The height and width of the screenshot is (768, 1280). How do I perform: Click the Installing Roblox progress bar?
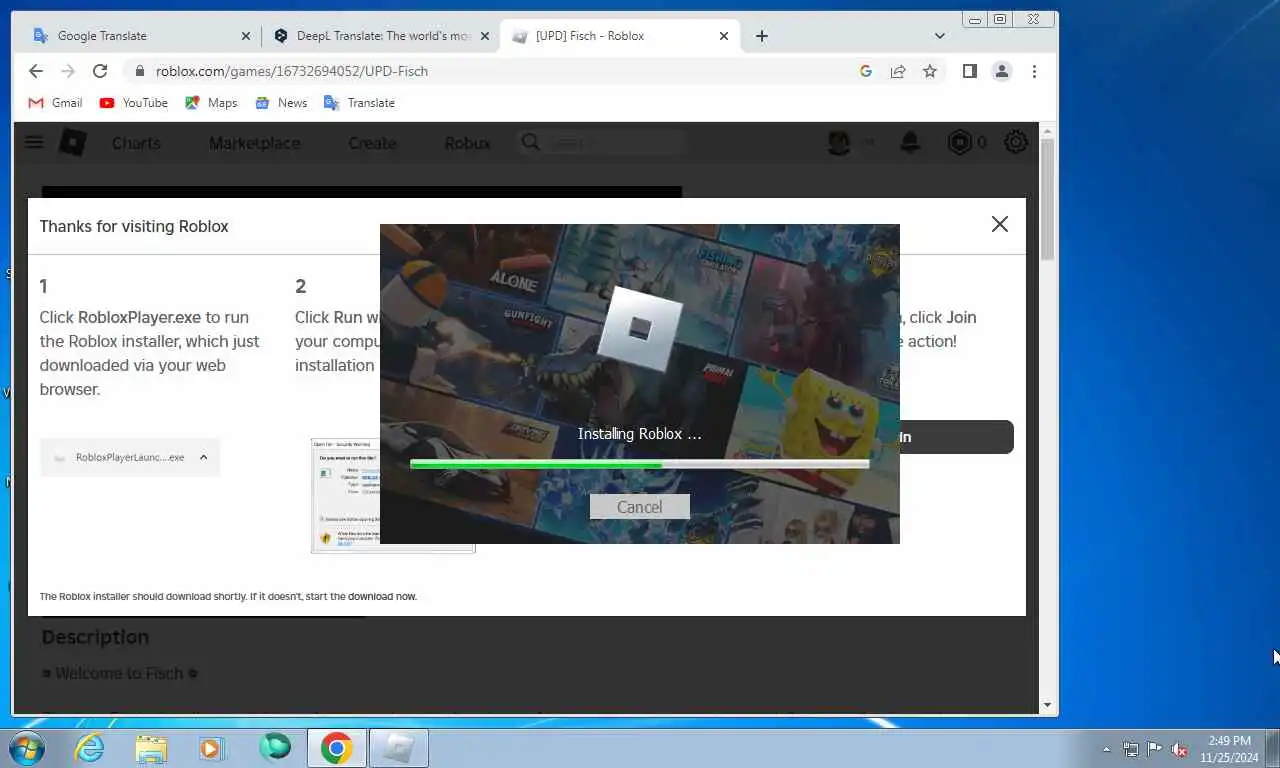click(x=639, y=464)
